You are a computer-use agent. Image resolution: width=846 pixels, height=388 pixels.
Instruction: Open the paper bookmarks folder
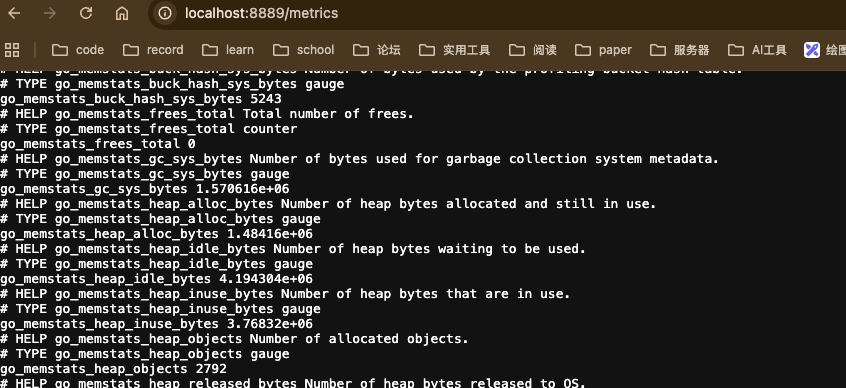[x=603, y=50]
